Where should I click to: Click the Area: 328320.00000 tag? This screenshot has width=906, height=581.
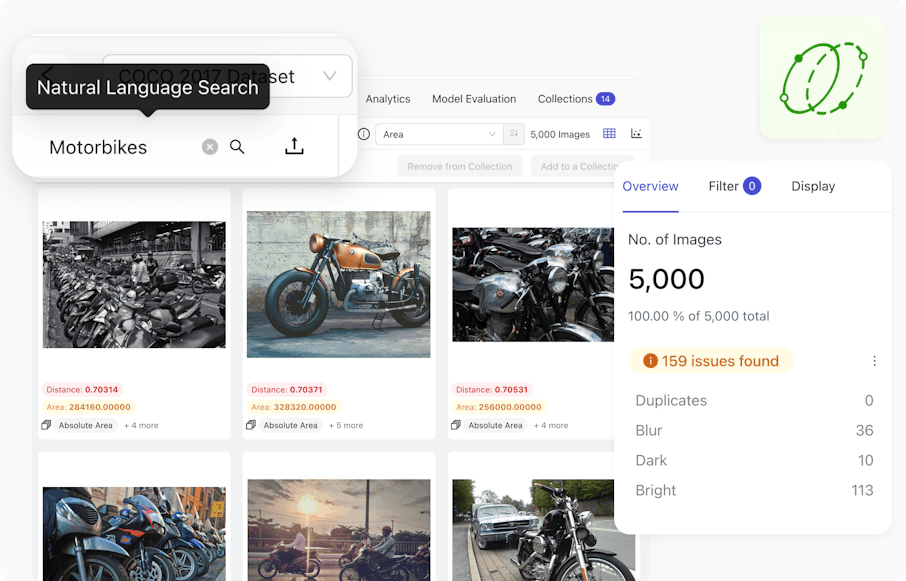click(294, 407)
